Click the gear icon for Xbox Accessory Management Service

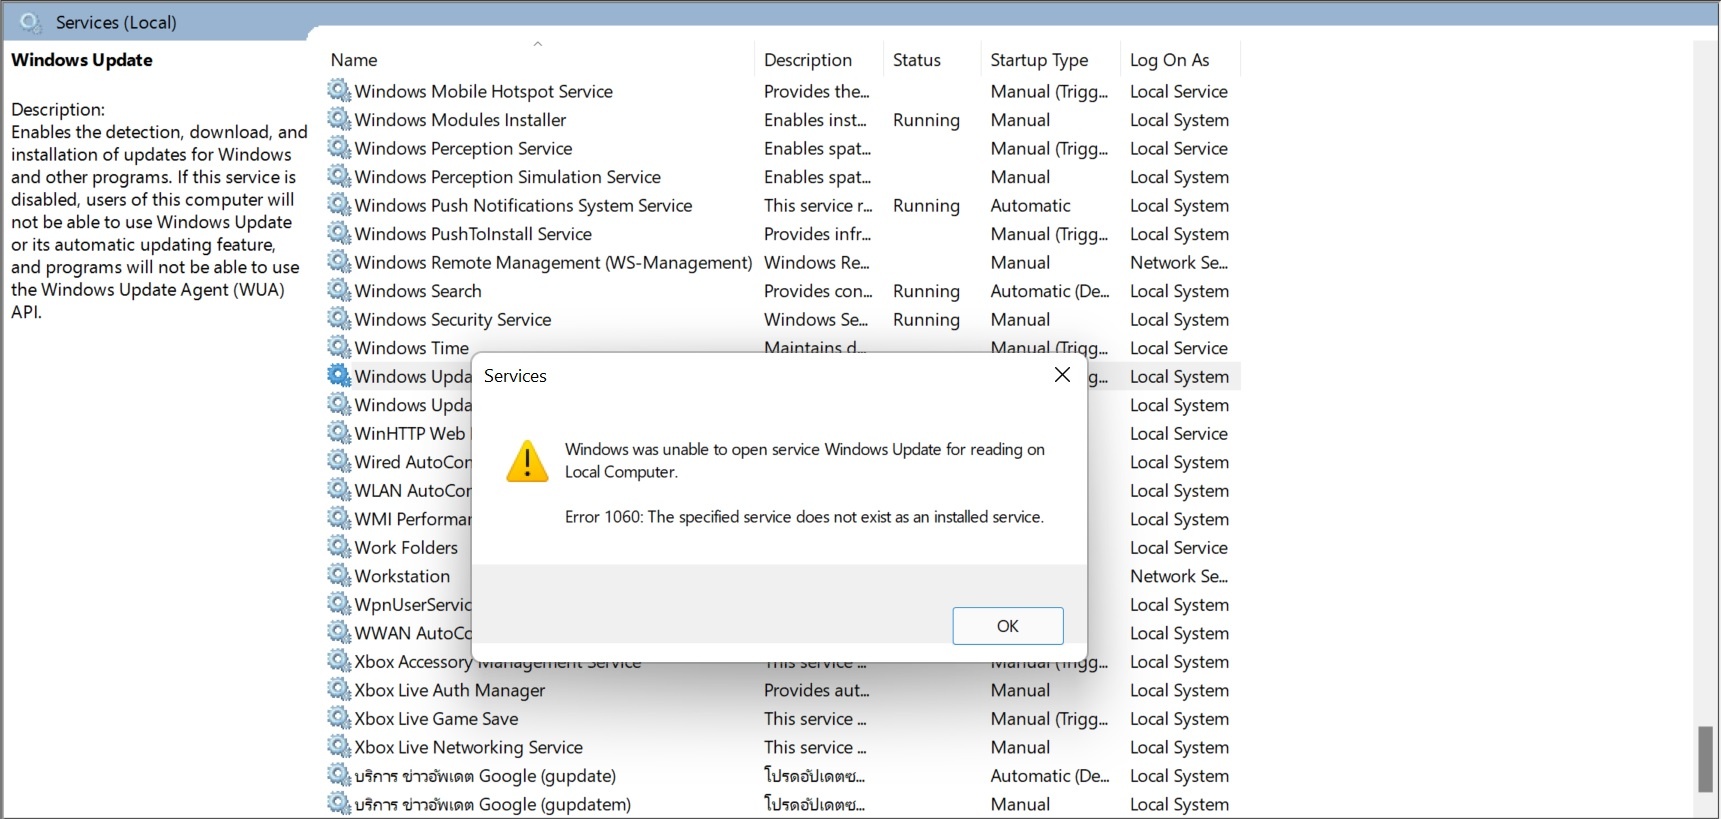pyautogui.click(x=339, y=660)
